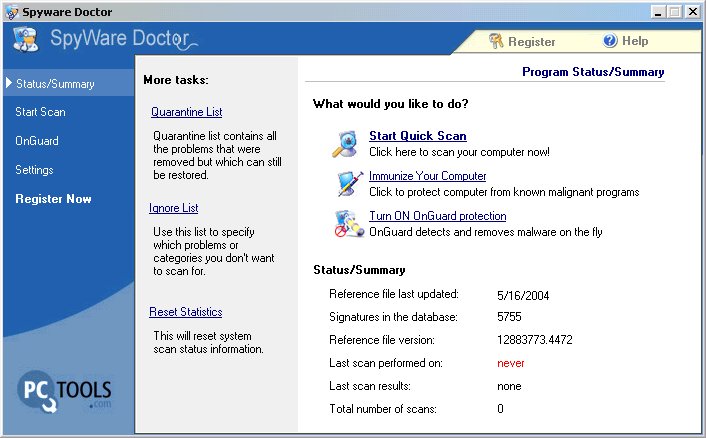This screenshot has height=438, width=706.
Task: Click 'Click here to scan your computer now!' text
Action: (x=459, y=152)
